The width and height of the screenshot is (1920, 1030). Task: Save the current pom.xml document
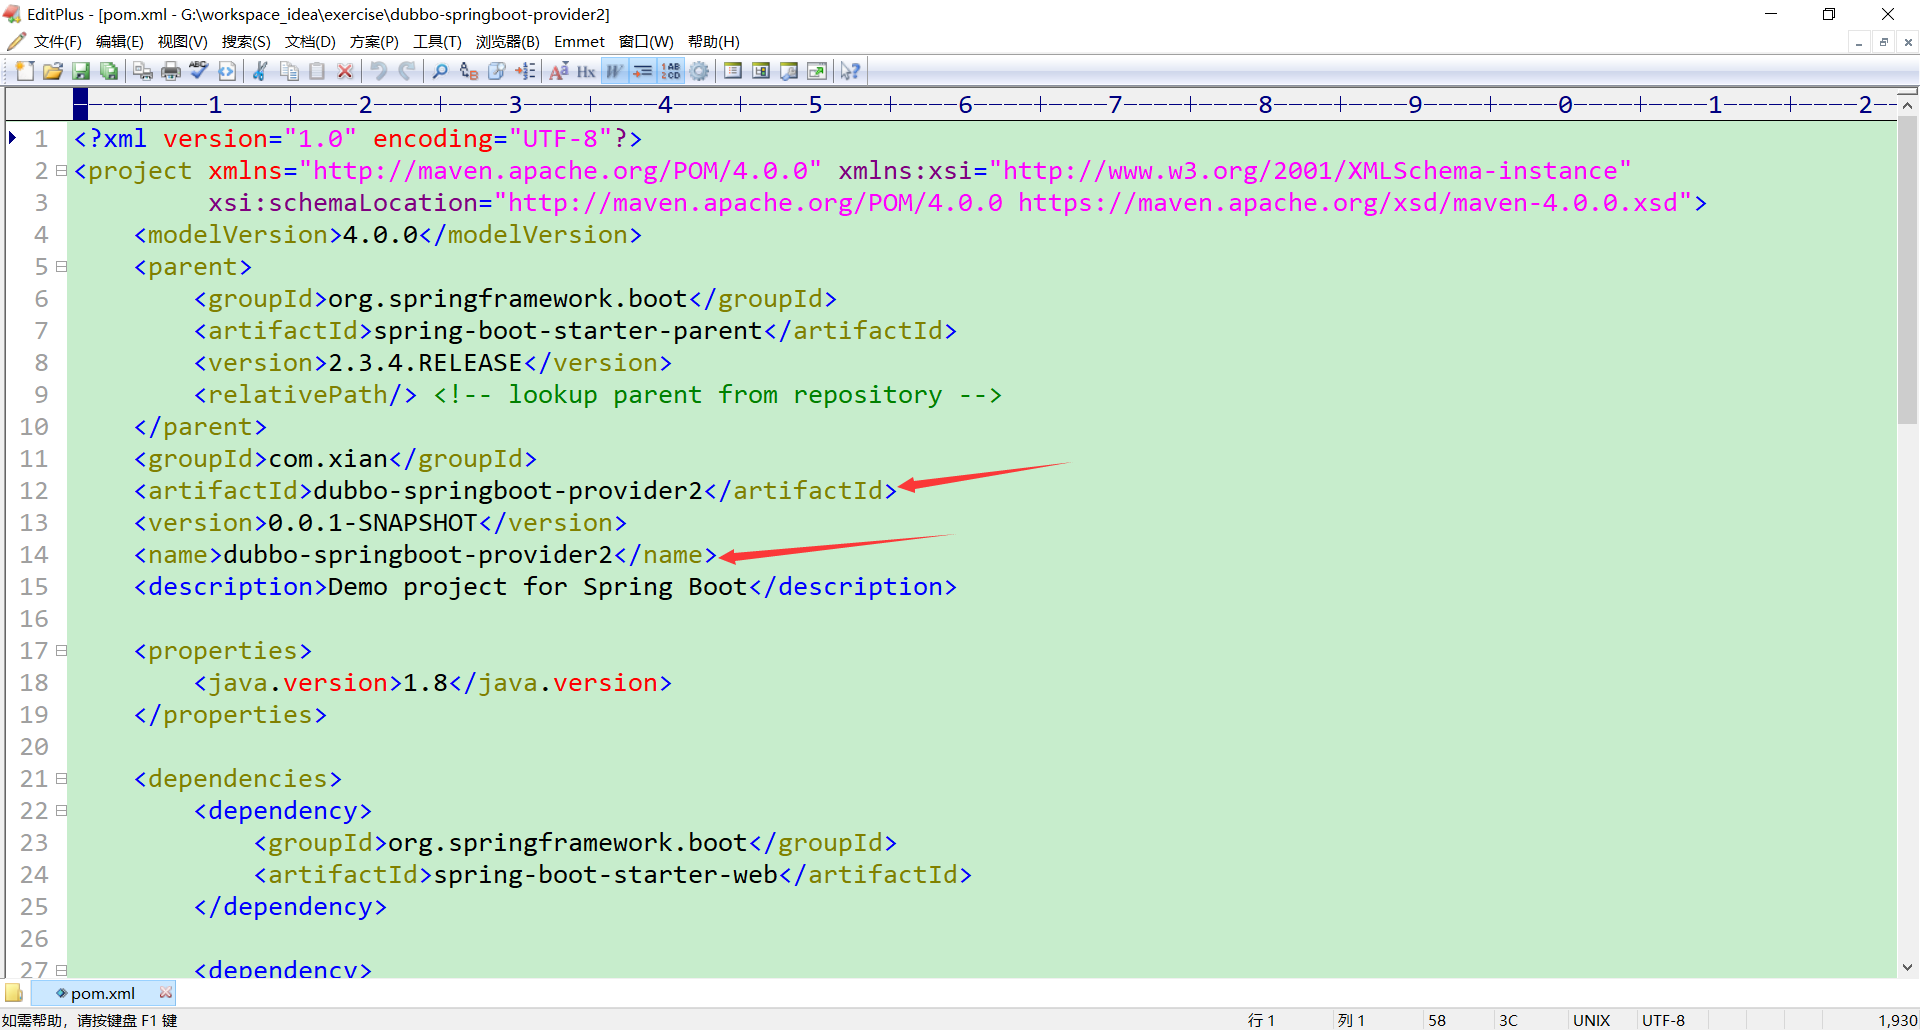pos(81,71)
